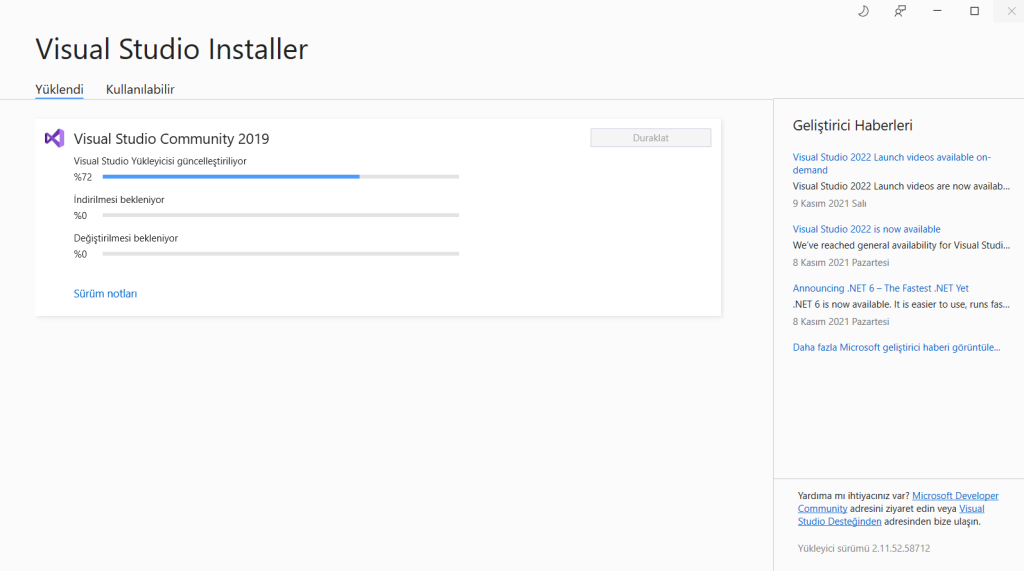Close the Visual Studio Installer window
This screenshot has height=571, width=1024.
(1010, 11)
